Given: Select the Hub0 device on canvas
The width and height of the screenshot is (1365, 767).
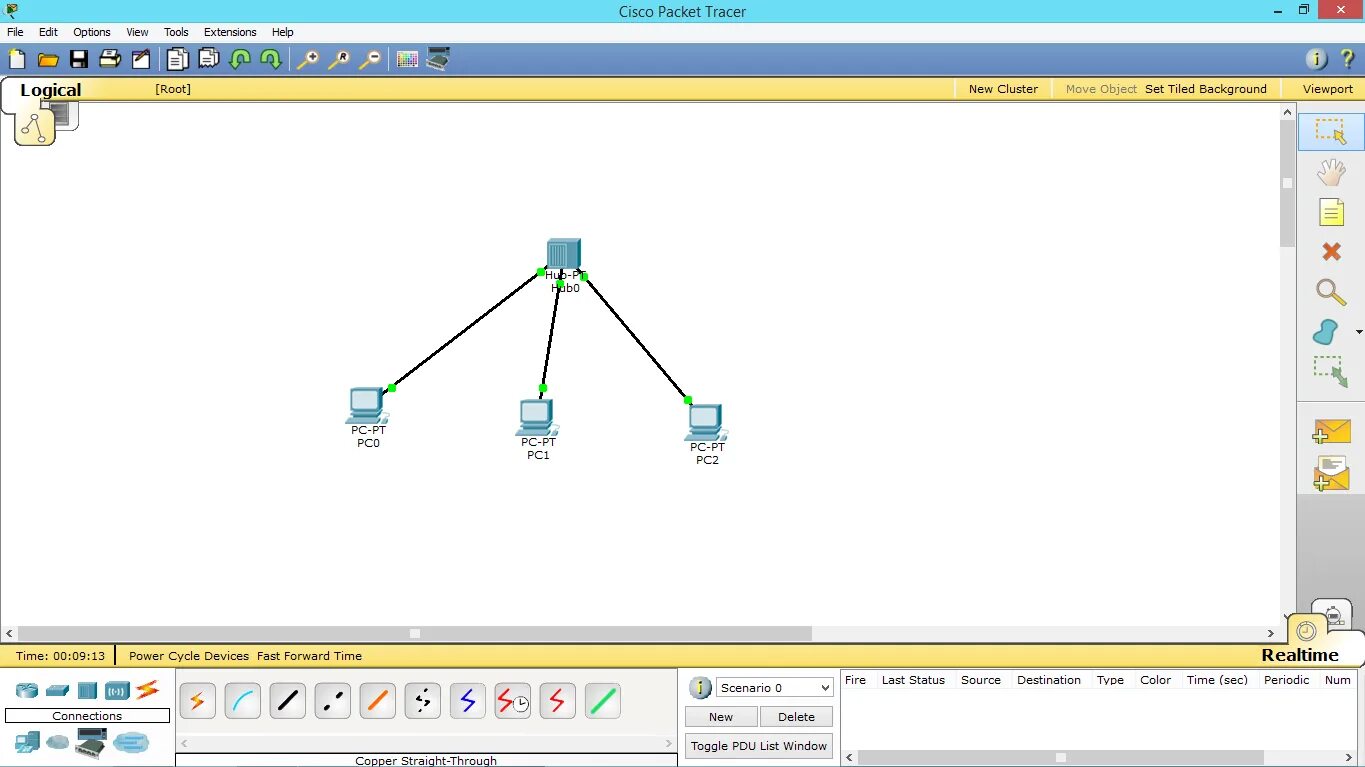Looking at the screenshot, I should (x=563, y=254).
